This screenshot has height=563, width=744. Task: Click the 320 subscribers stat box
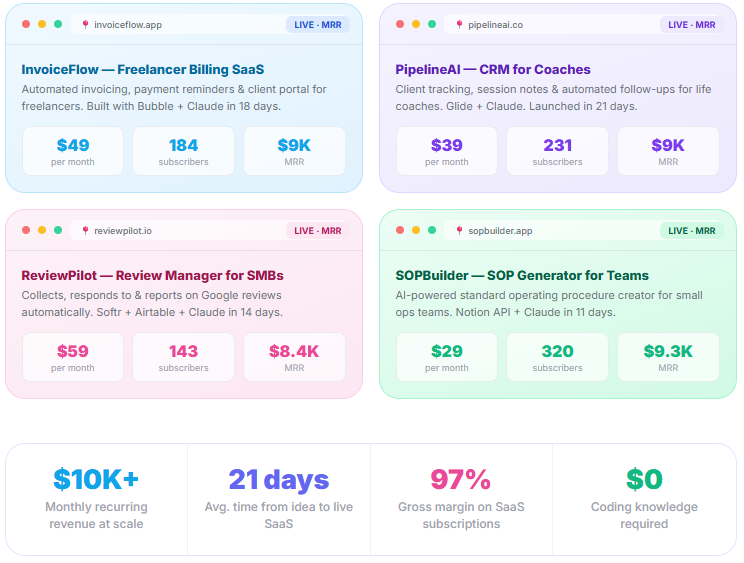[x=558, y=357]
